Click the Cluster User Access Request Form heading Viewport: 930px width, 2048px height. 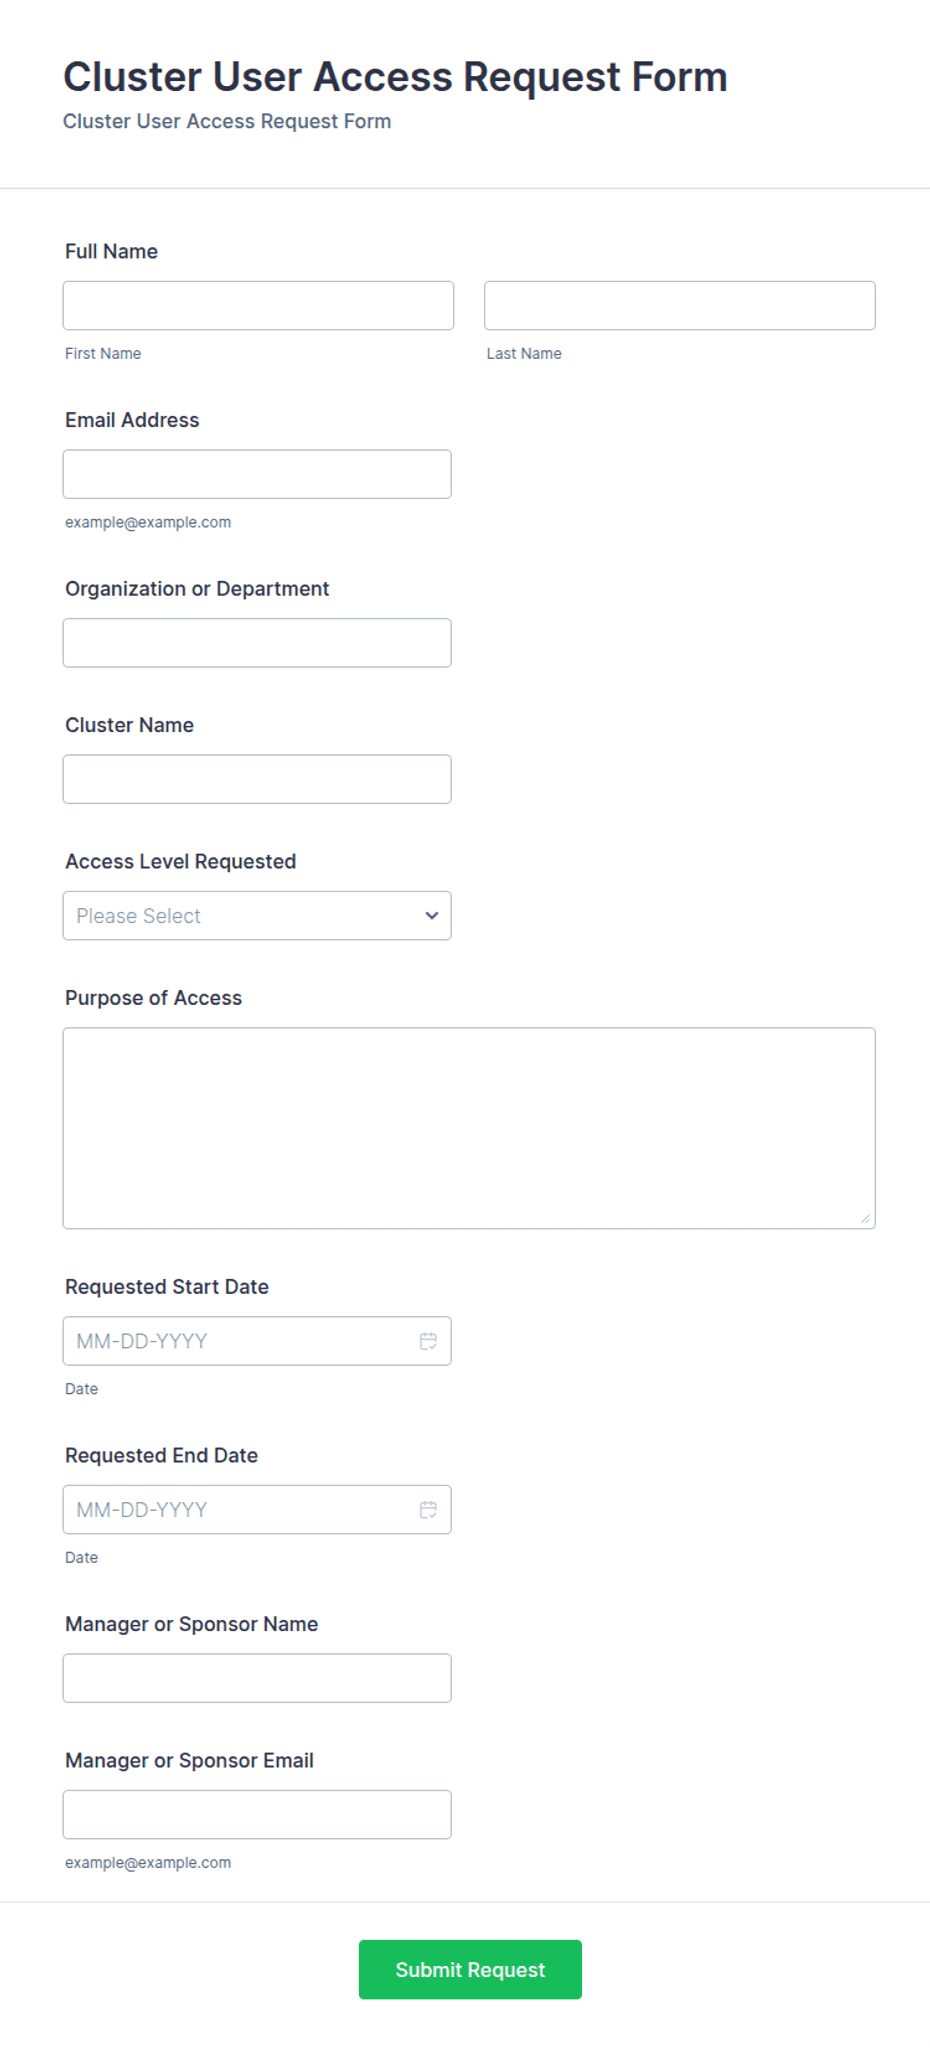click(395, 77)
